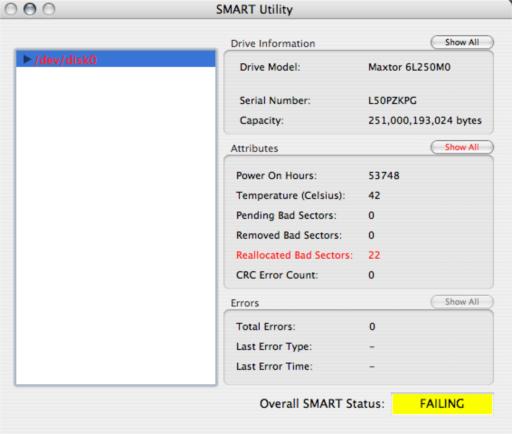The height and width of the screenshot is (434, 512).
Task: Click the Total Errors value
Action: tap(372, 326)
